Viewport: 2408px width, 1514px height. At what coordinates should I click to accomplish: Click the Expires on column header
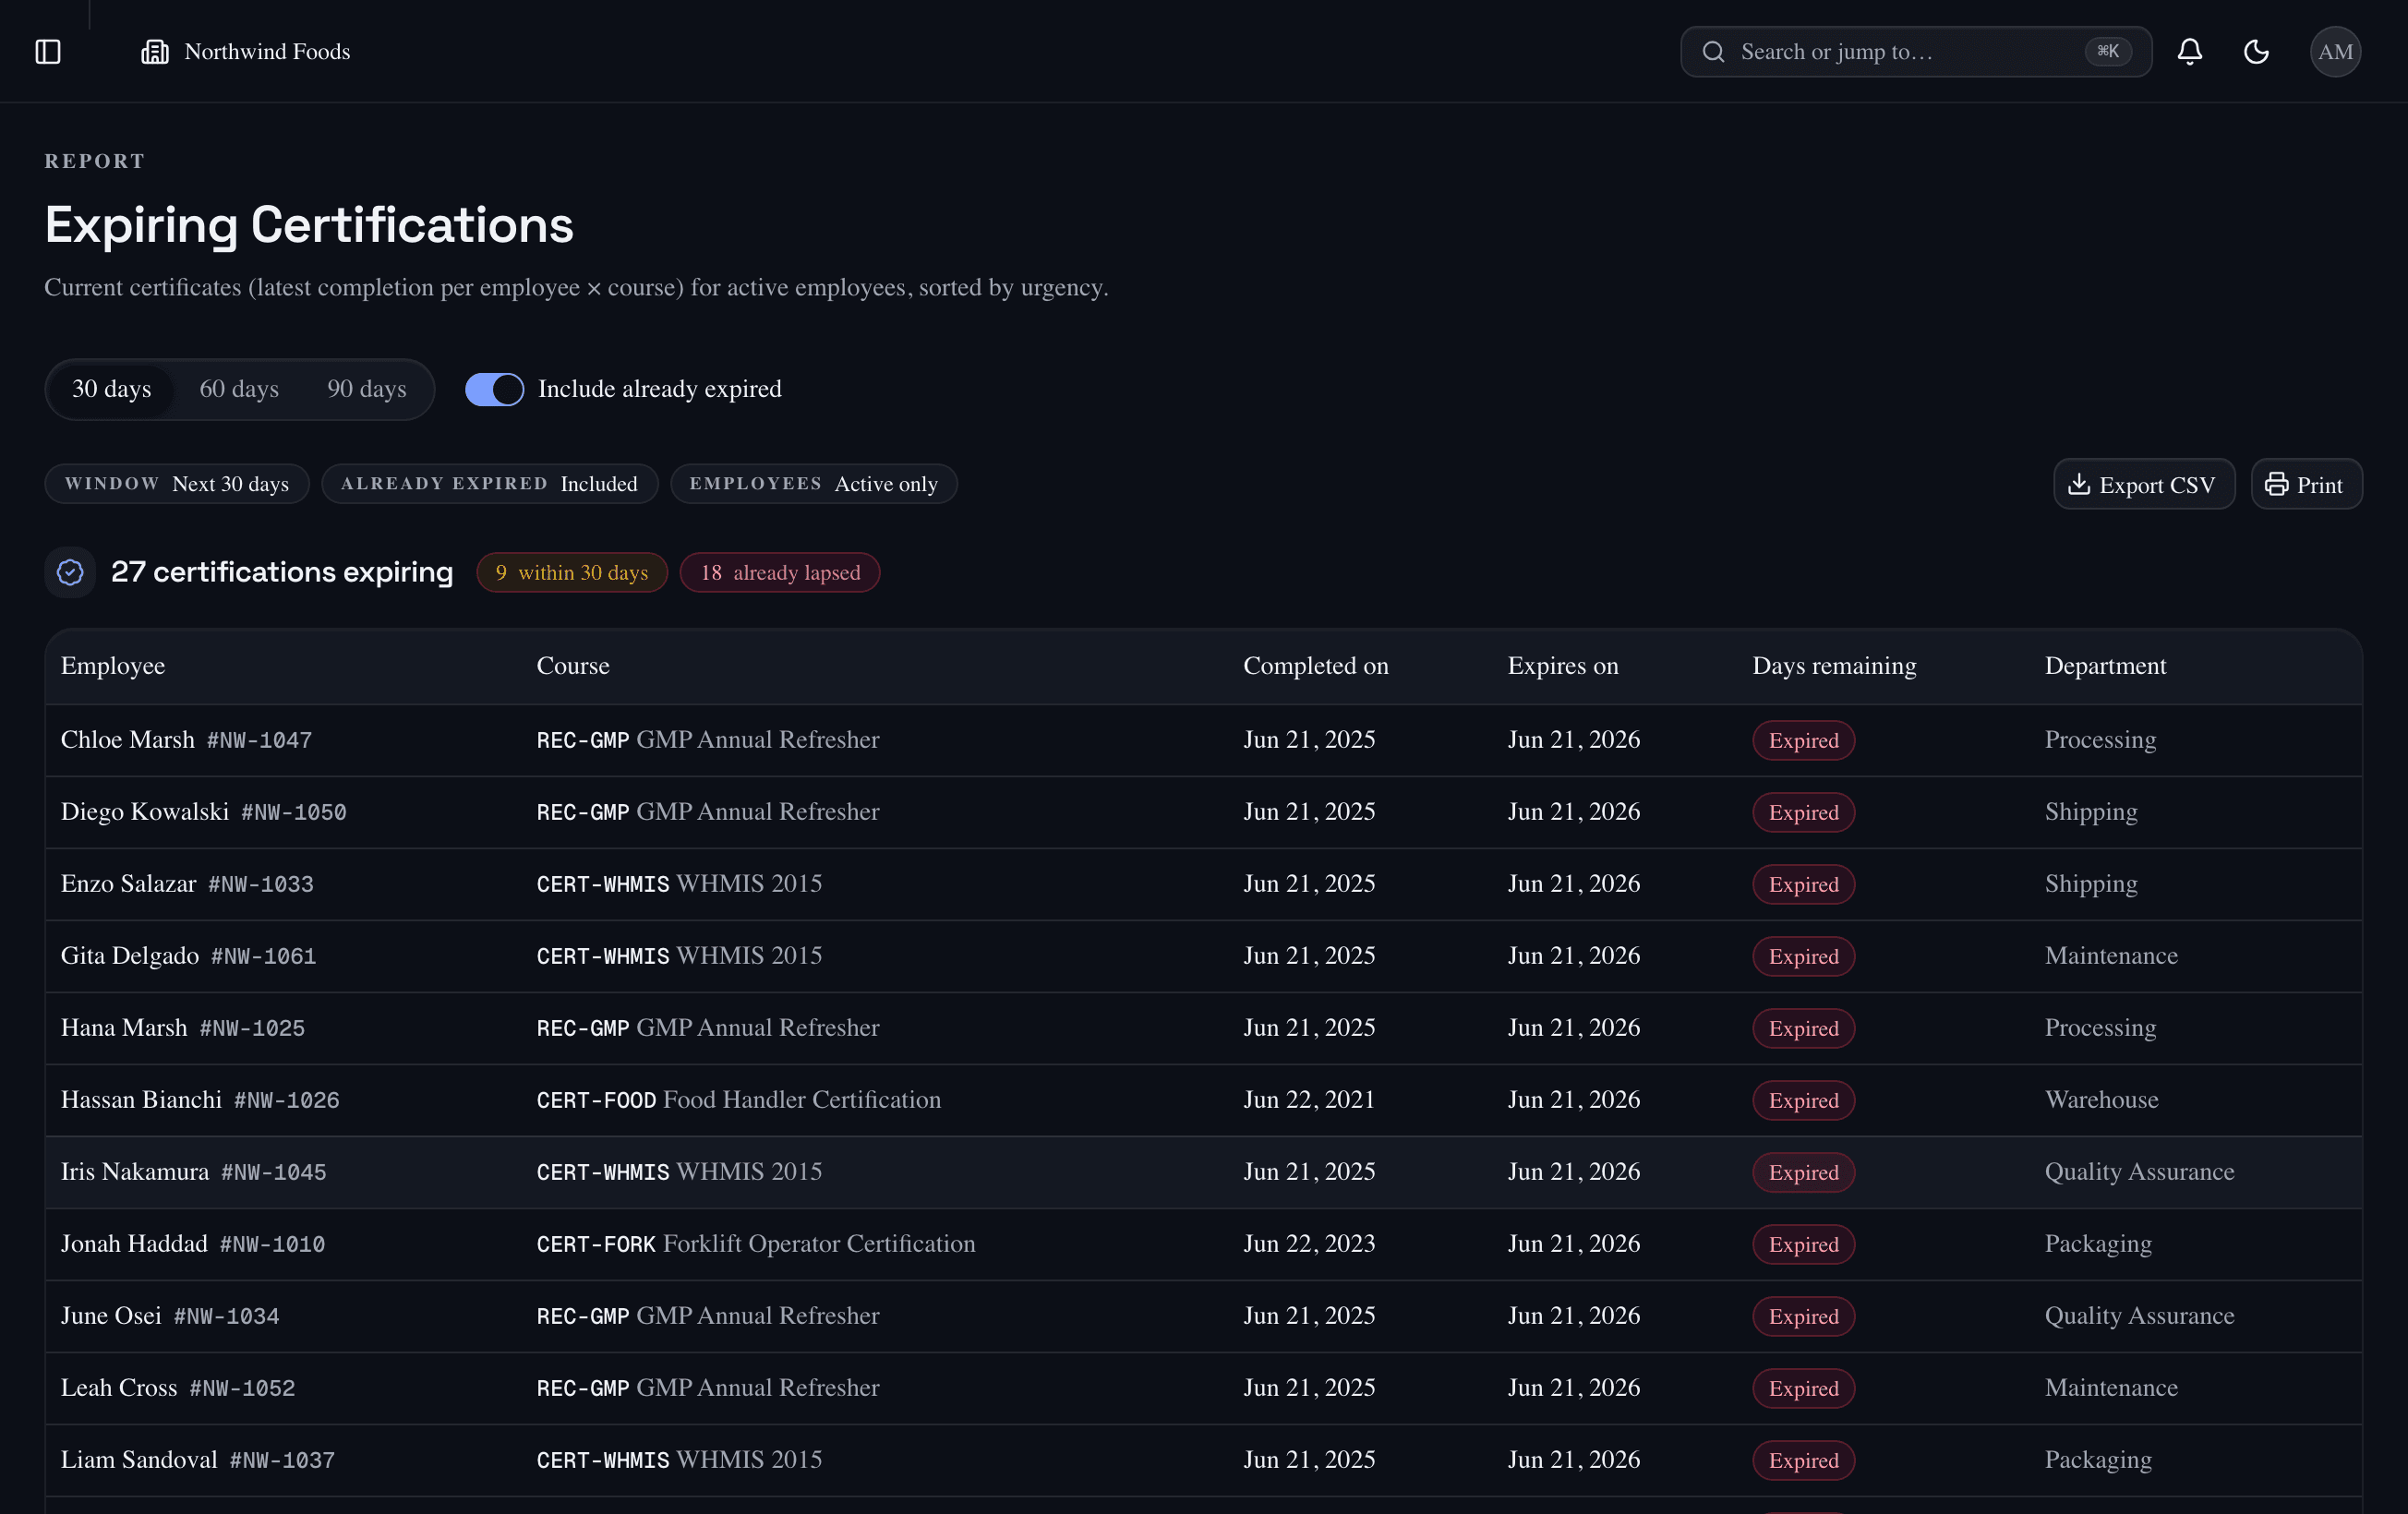point(1562,666)
